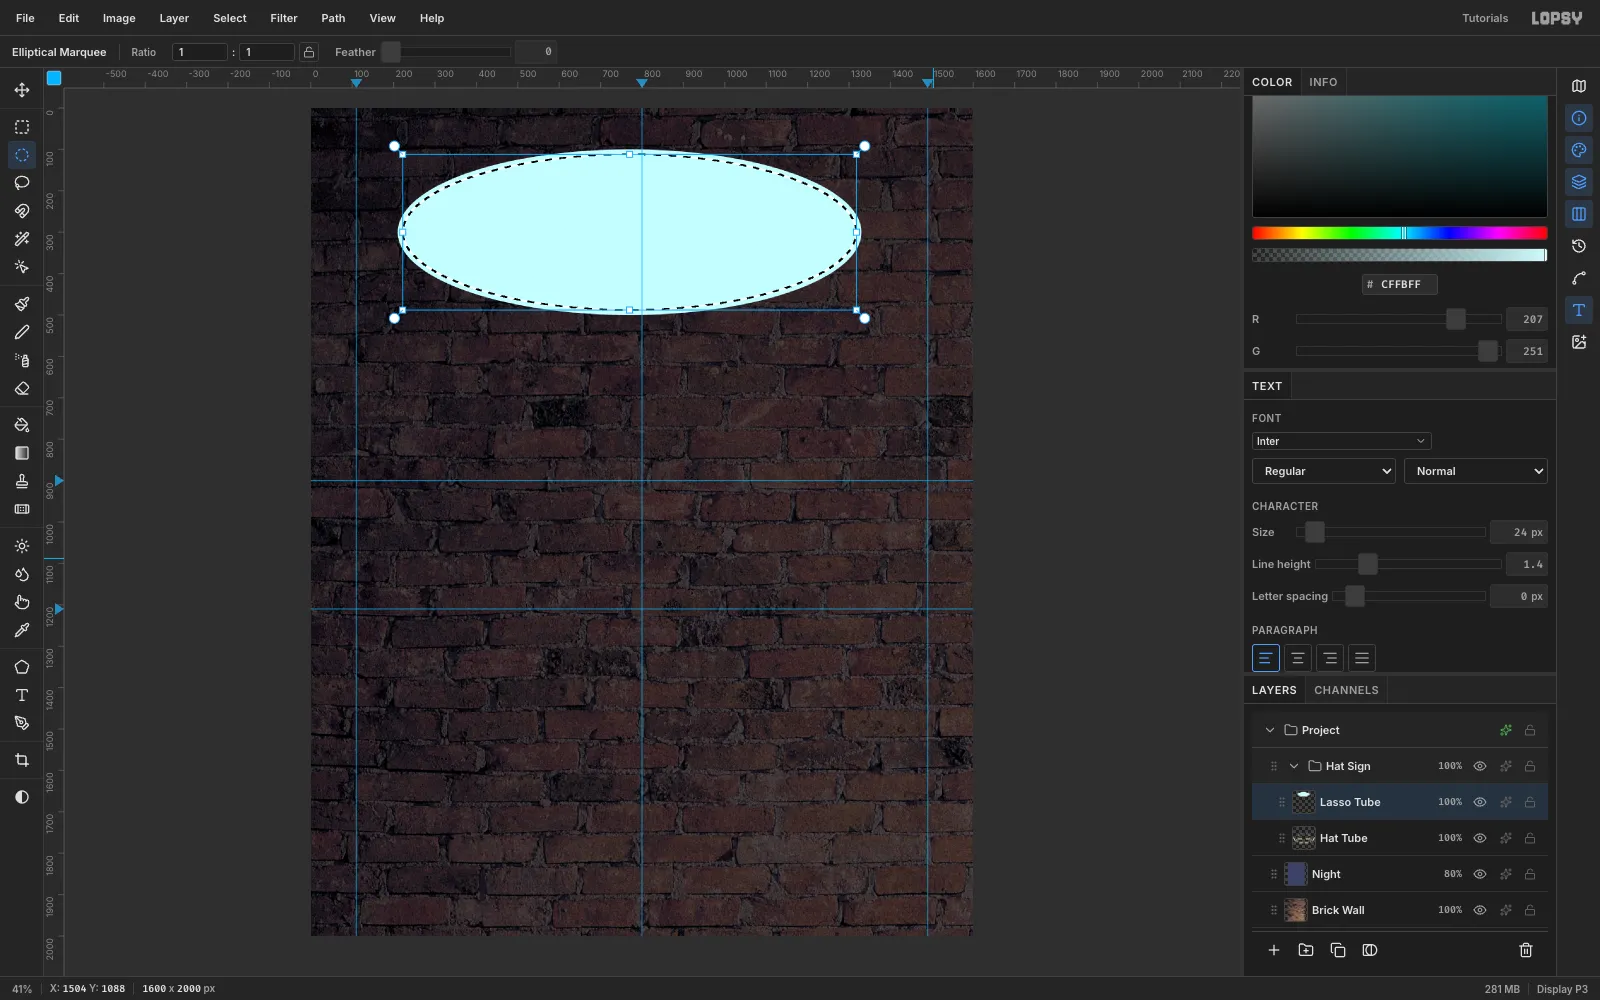Open the History panel icon
This screenshot has width=1600, height=1000.
[x=1579, y=246]
